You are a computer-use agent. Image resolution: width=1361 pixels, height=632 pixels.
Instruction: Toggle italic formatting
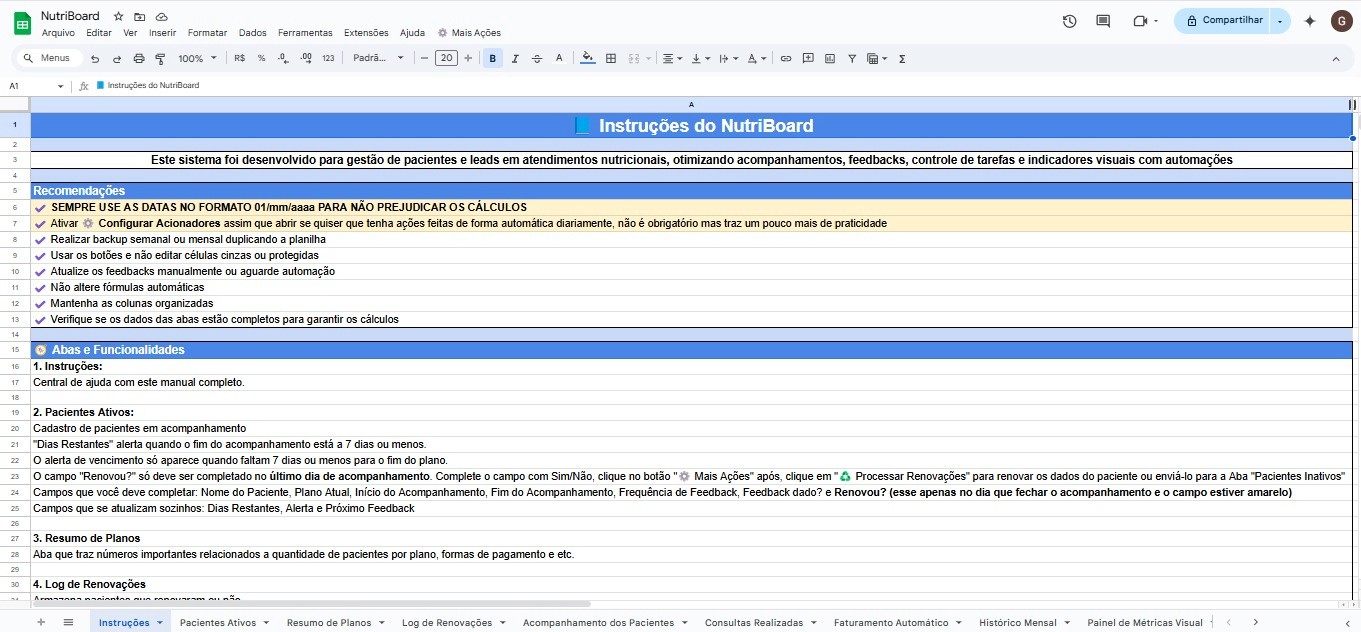pos(515,59)
